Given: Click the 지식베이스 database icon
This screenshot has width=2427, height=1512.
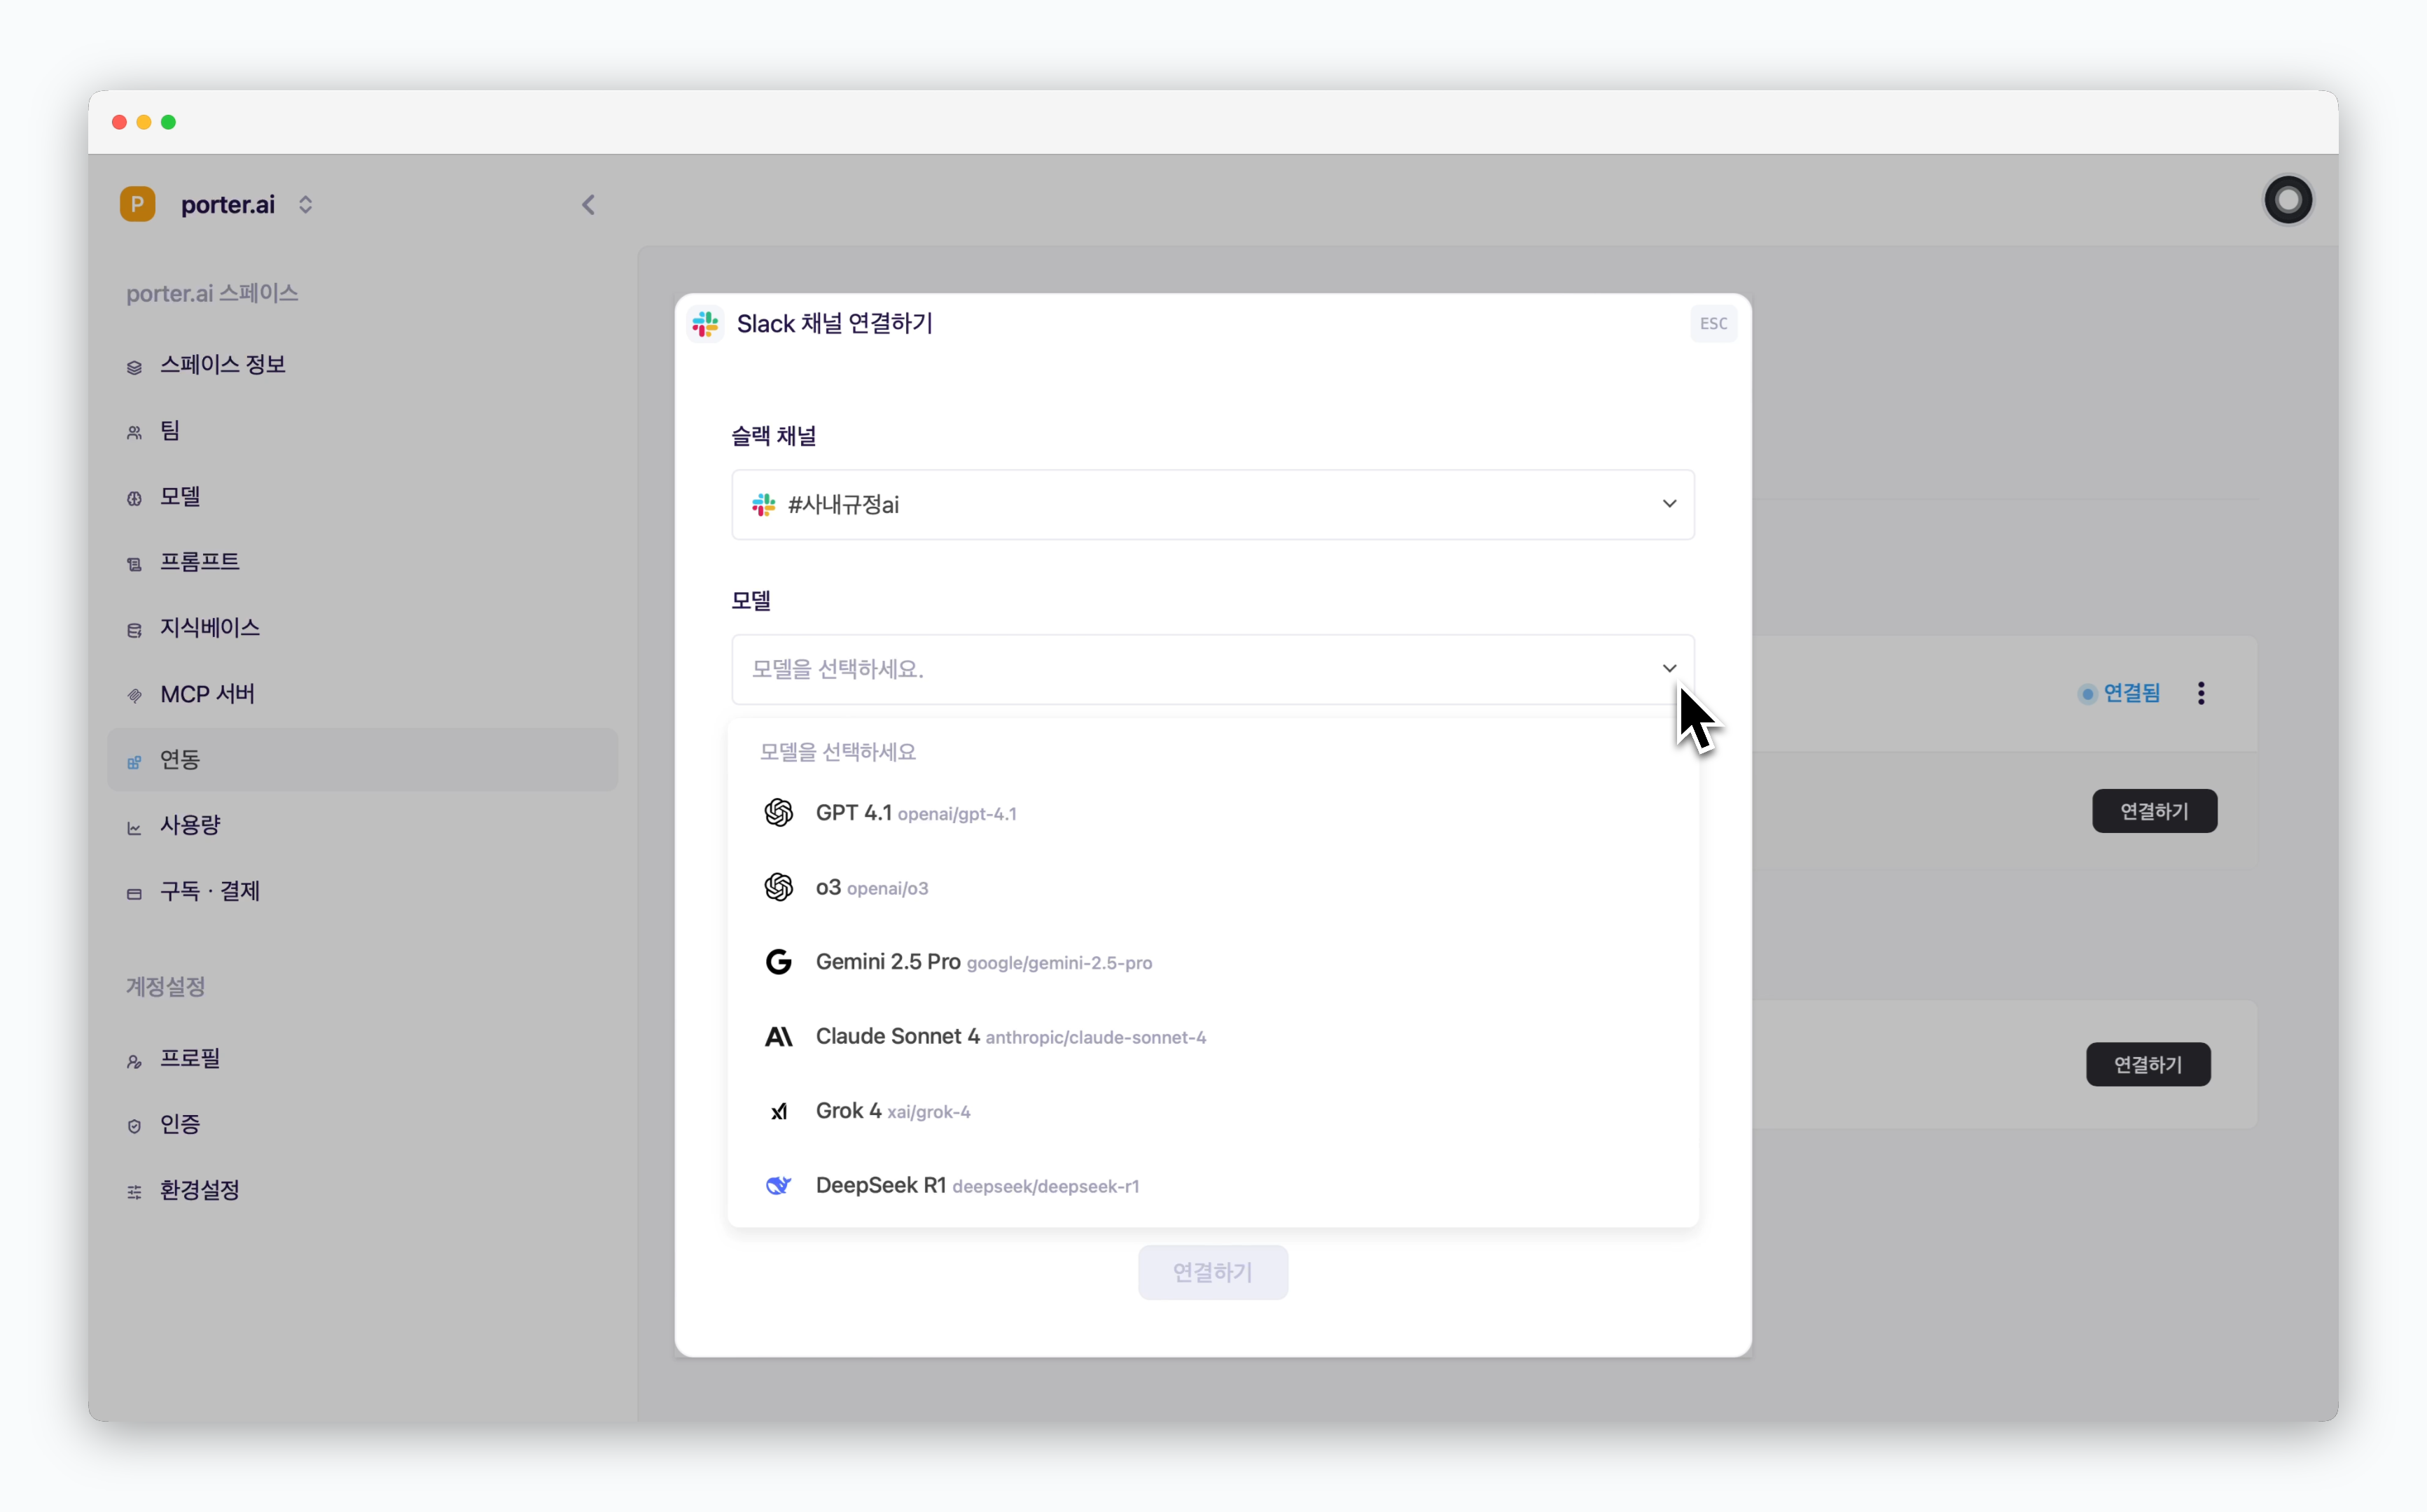Looking at the screenshot, I should pos(134,630).
